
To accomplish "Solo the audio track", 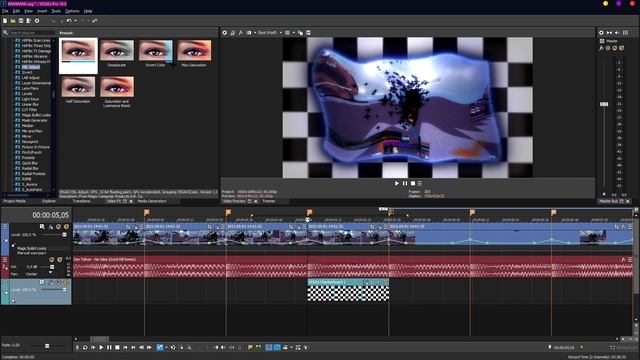I will click(60, 259).
